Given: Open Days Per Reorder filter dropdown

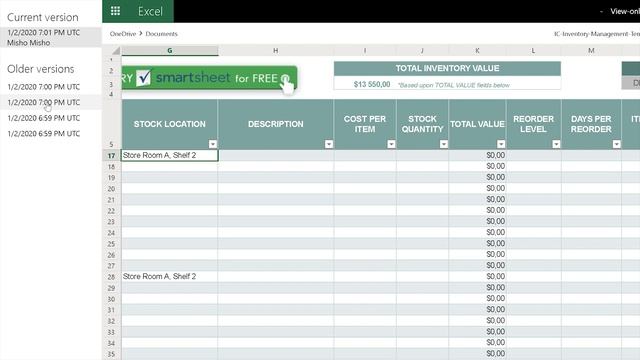Looking at the screenshot, I should 617,144.
